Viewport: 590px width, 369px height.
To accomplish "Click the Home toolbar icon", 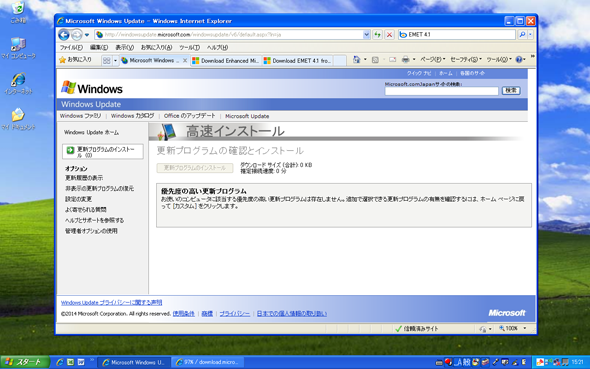I will 356,60.
